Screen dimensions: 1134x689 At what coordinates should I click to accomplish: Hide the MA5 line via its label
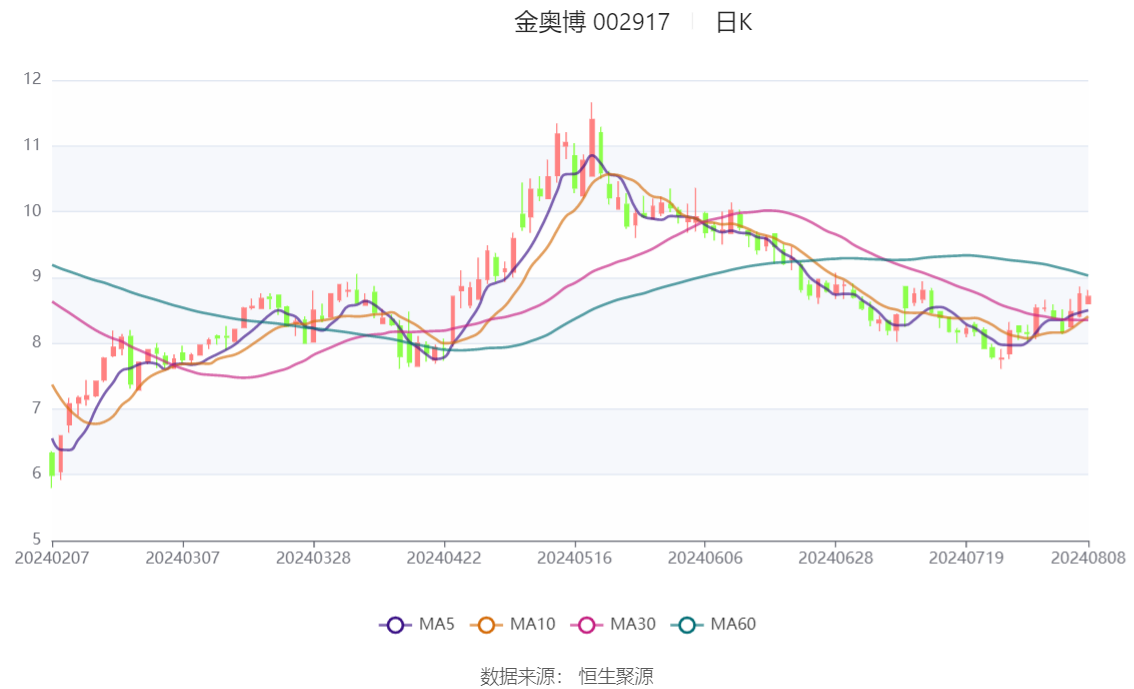point(437,624)
